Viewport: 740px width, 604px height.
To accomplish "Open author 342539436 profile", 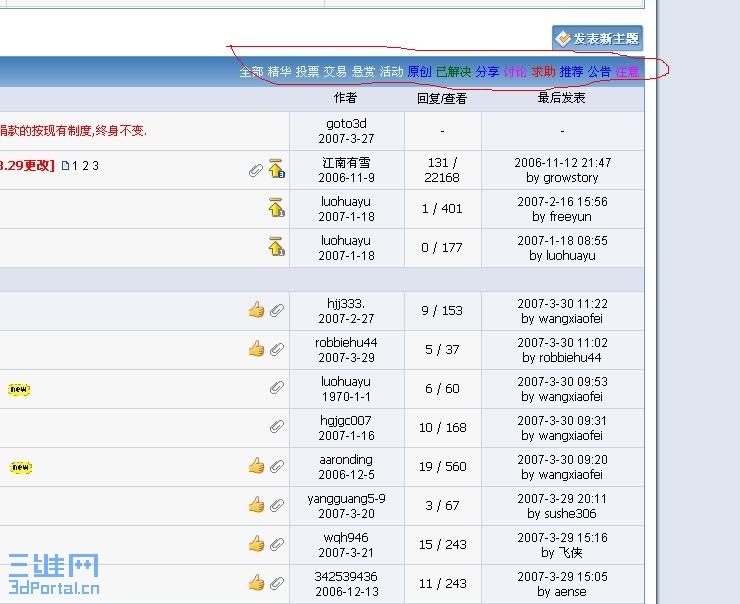I will [346, 577].
